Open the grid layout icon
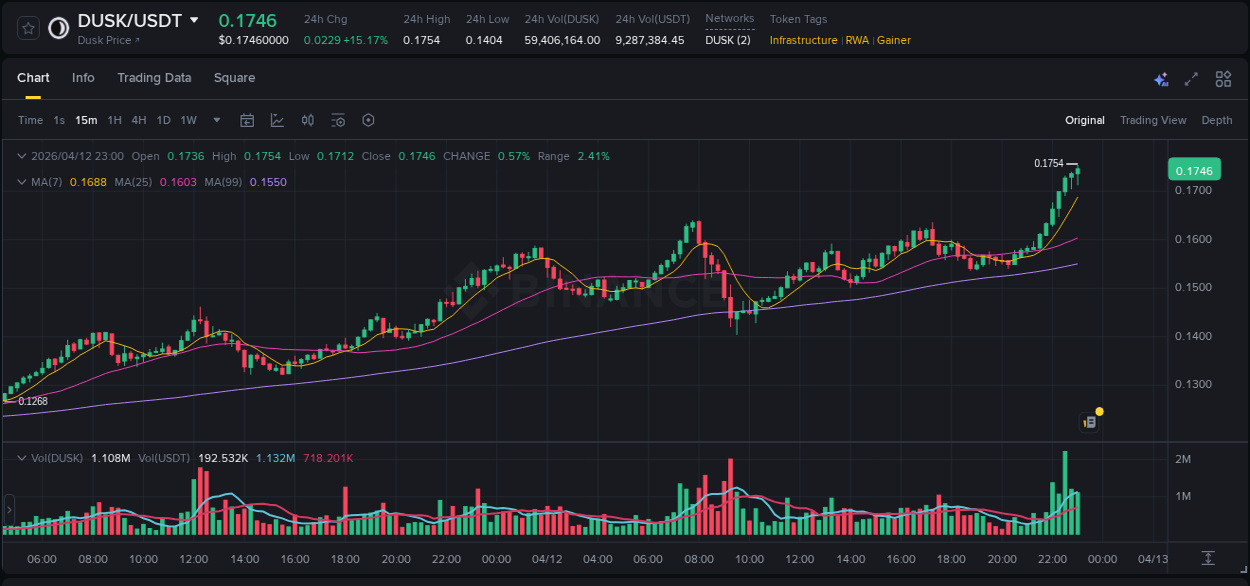This screenshot has height=586, width=1250. coord(1223,78)
